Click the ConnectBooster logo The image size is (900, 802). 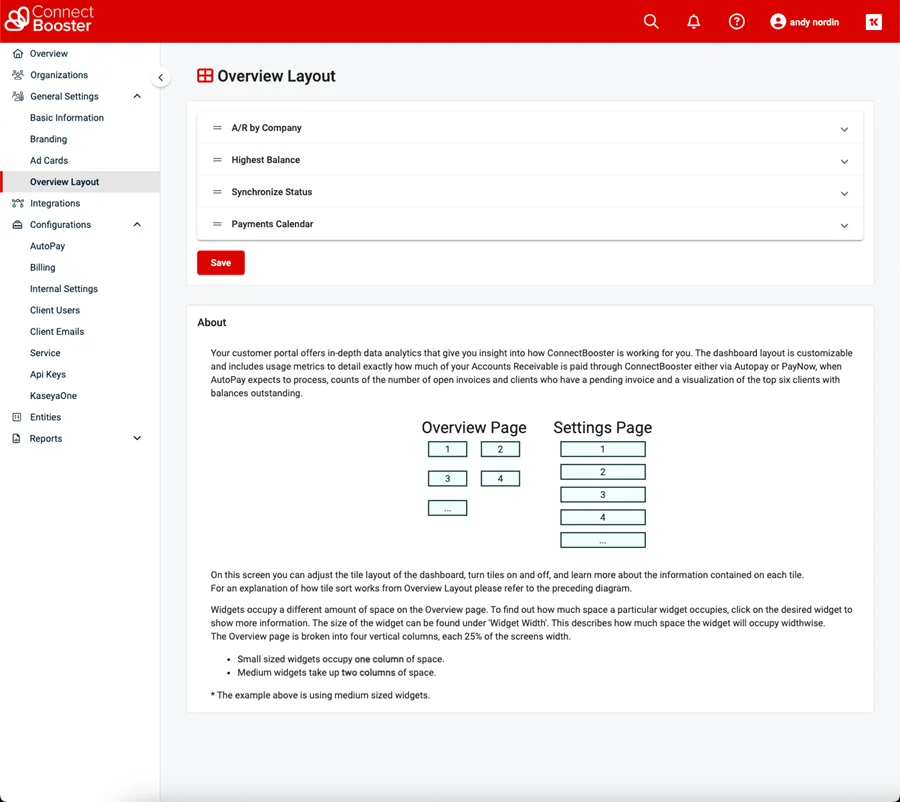pos(50,20)
